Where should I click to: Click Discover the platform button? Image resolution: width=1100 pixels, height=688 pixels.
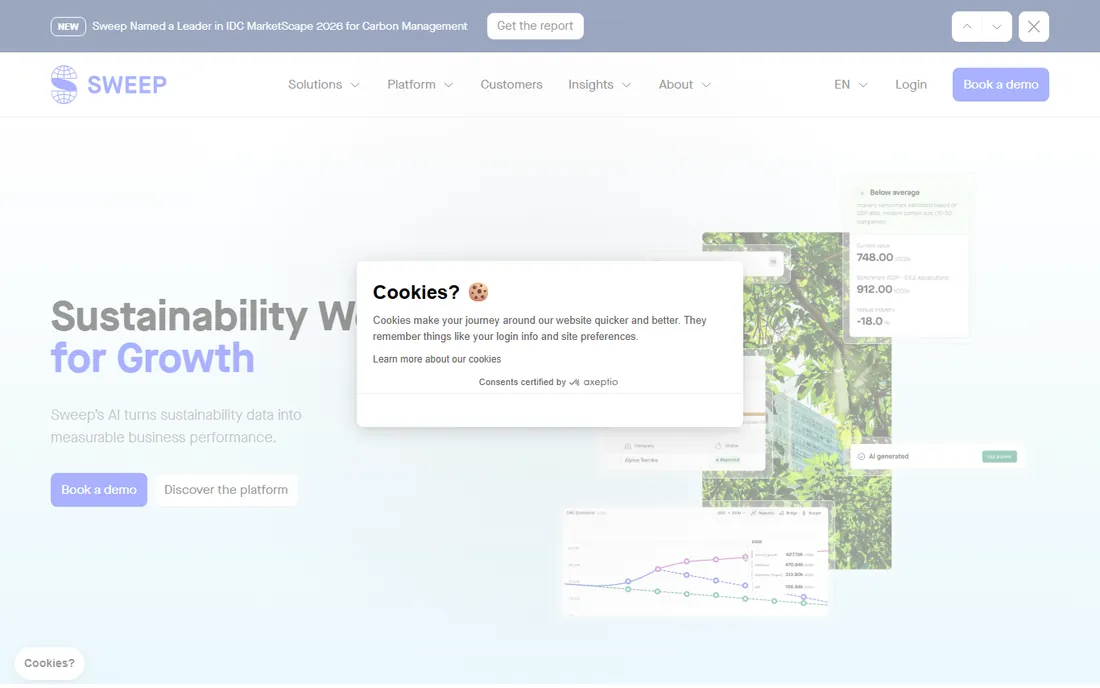pos(226,490)
